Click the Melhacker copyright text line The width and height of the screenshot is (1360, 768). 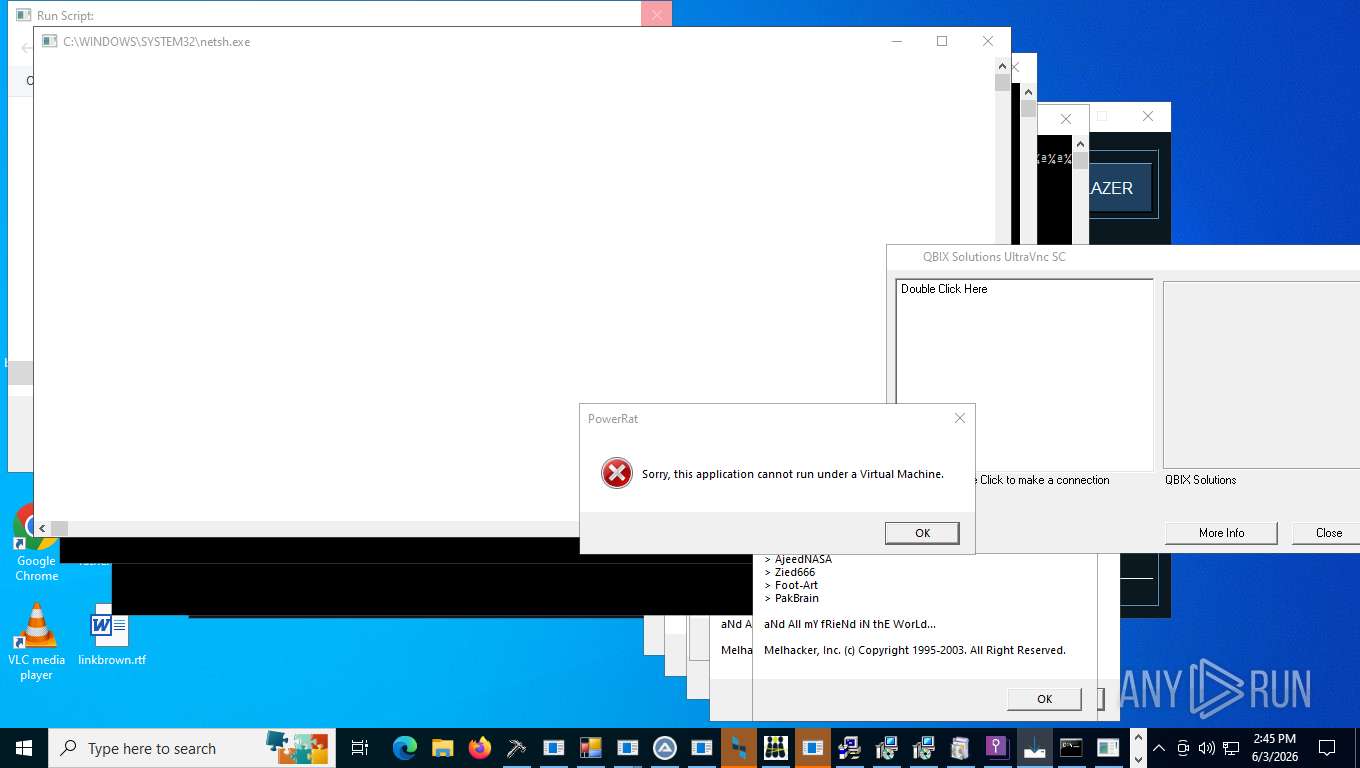pos(915,650)
